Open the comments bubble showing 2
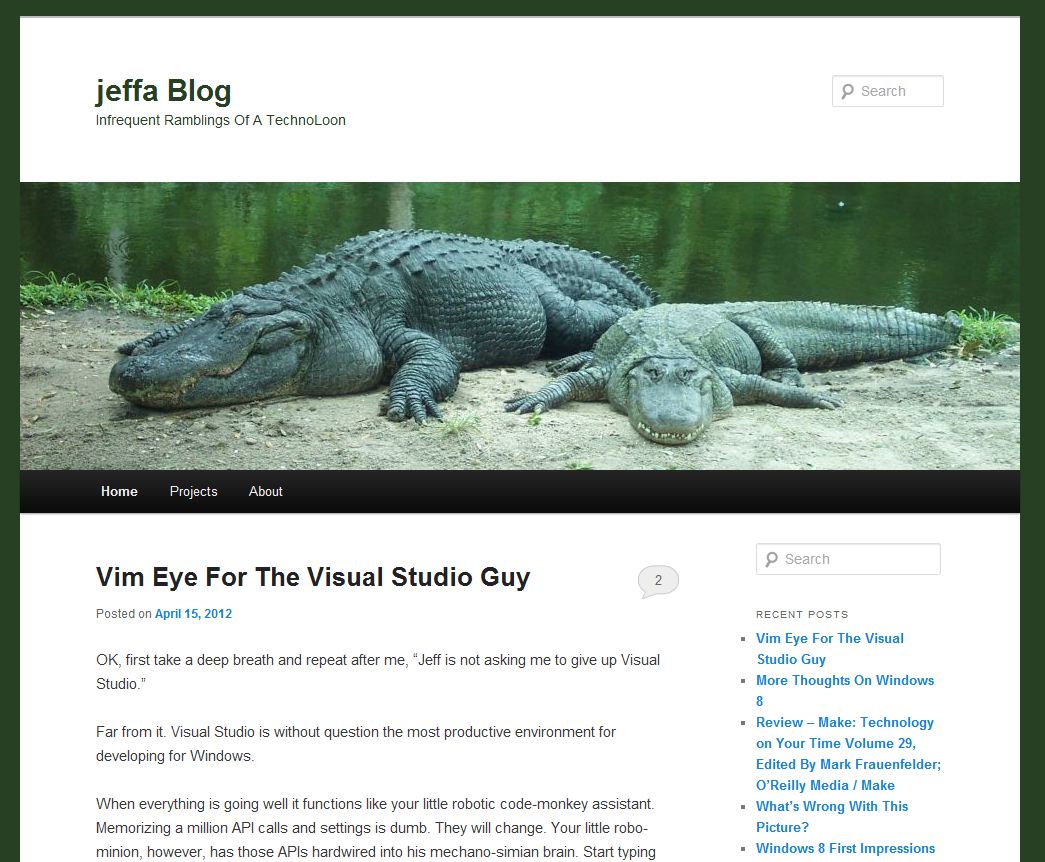This screenshot has width=1045, height=862. (658, 581)
